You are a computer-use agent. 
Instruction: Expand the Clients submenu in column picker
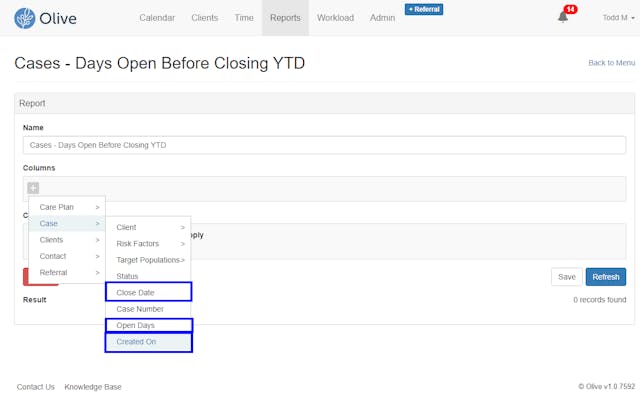point(67,240)
